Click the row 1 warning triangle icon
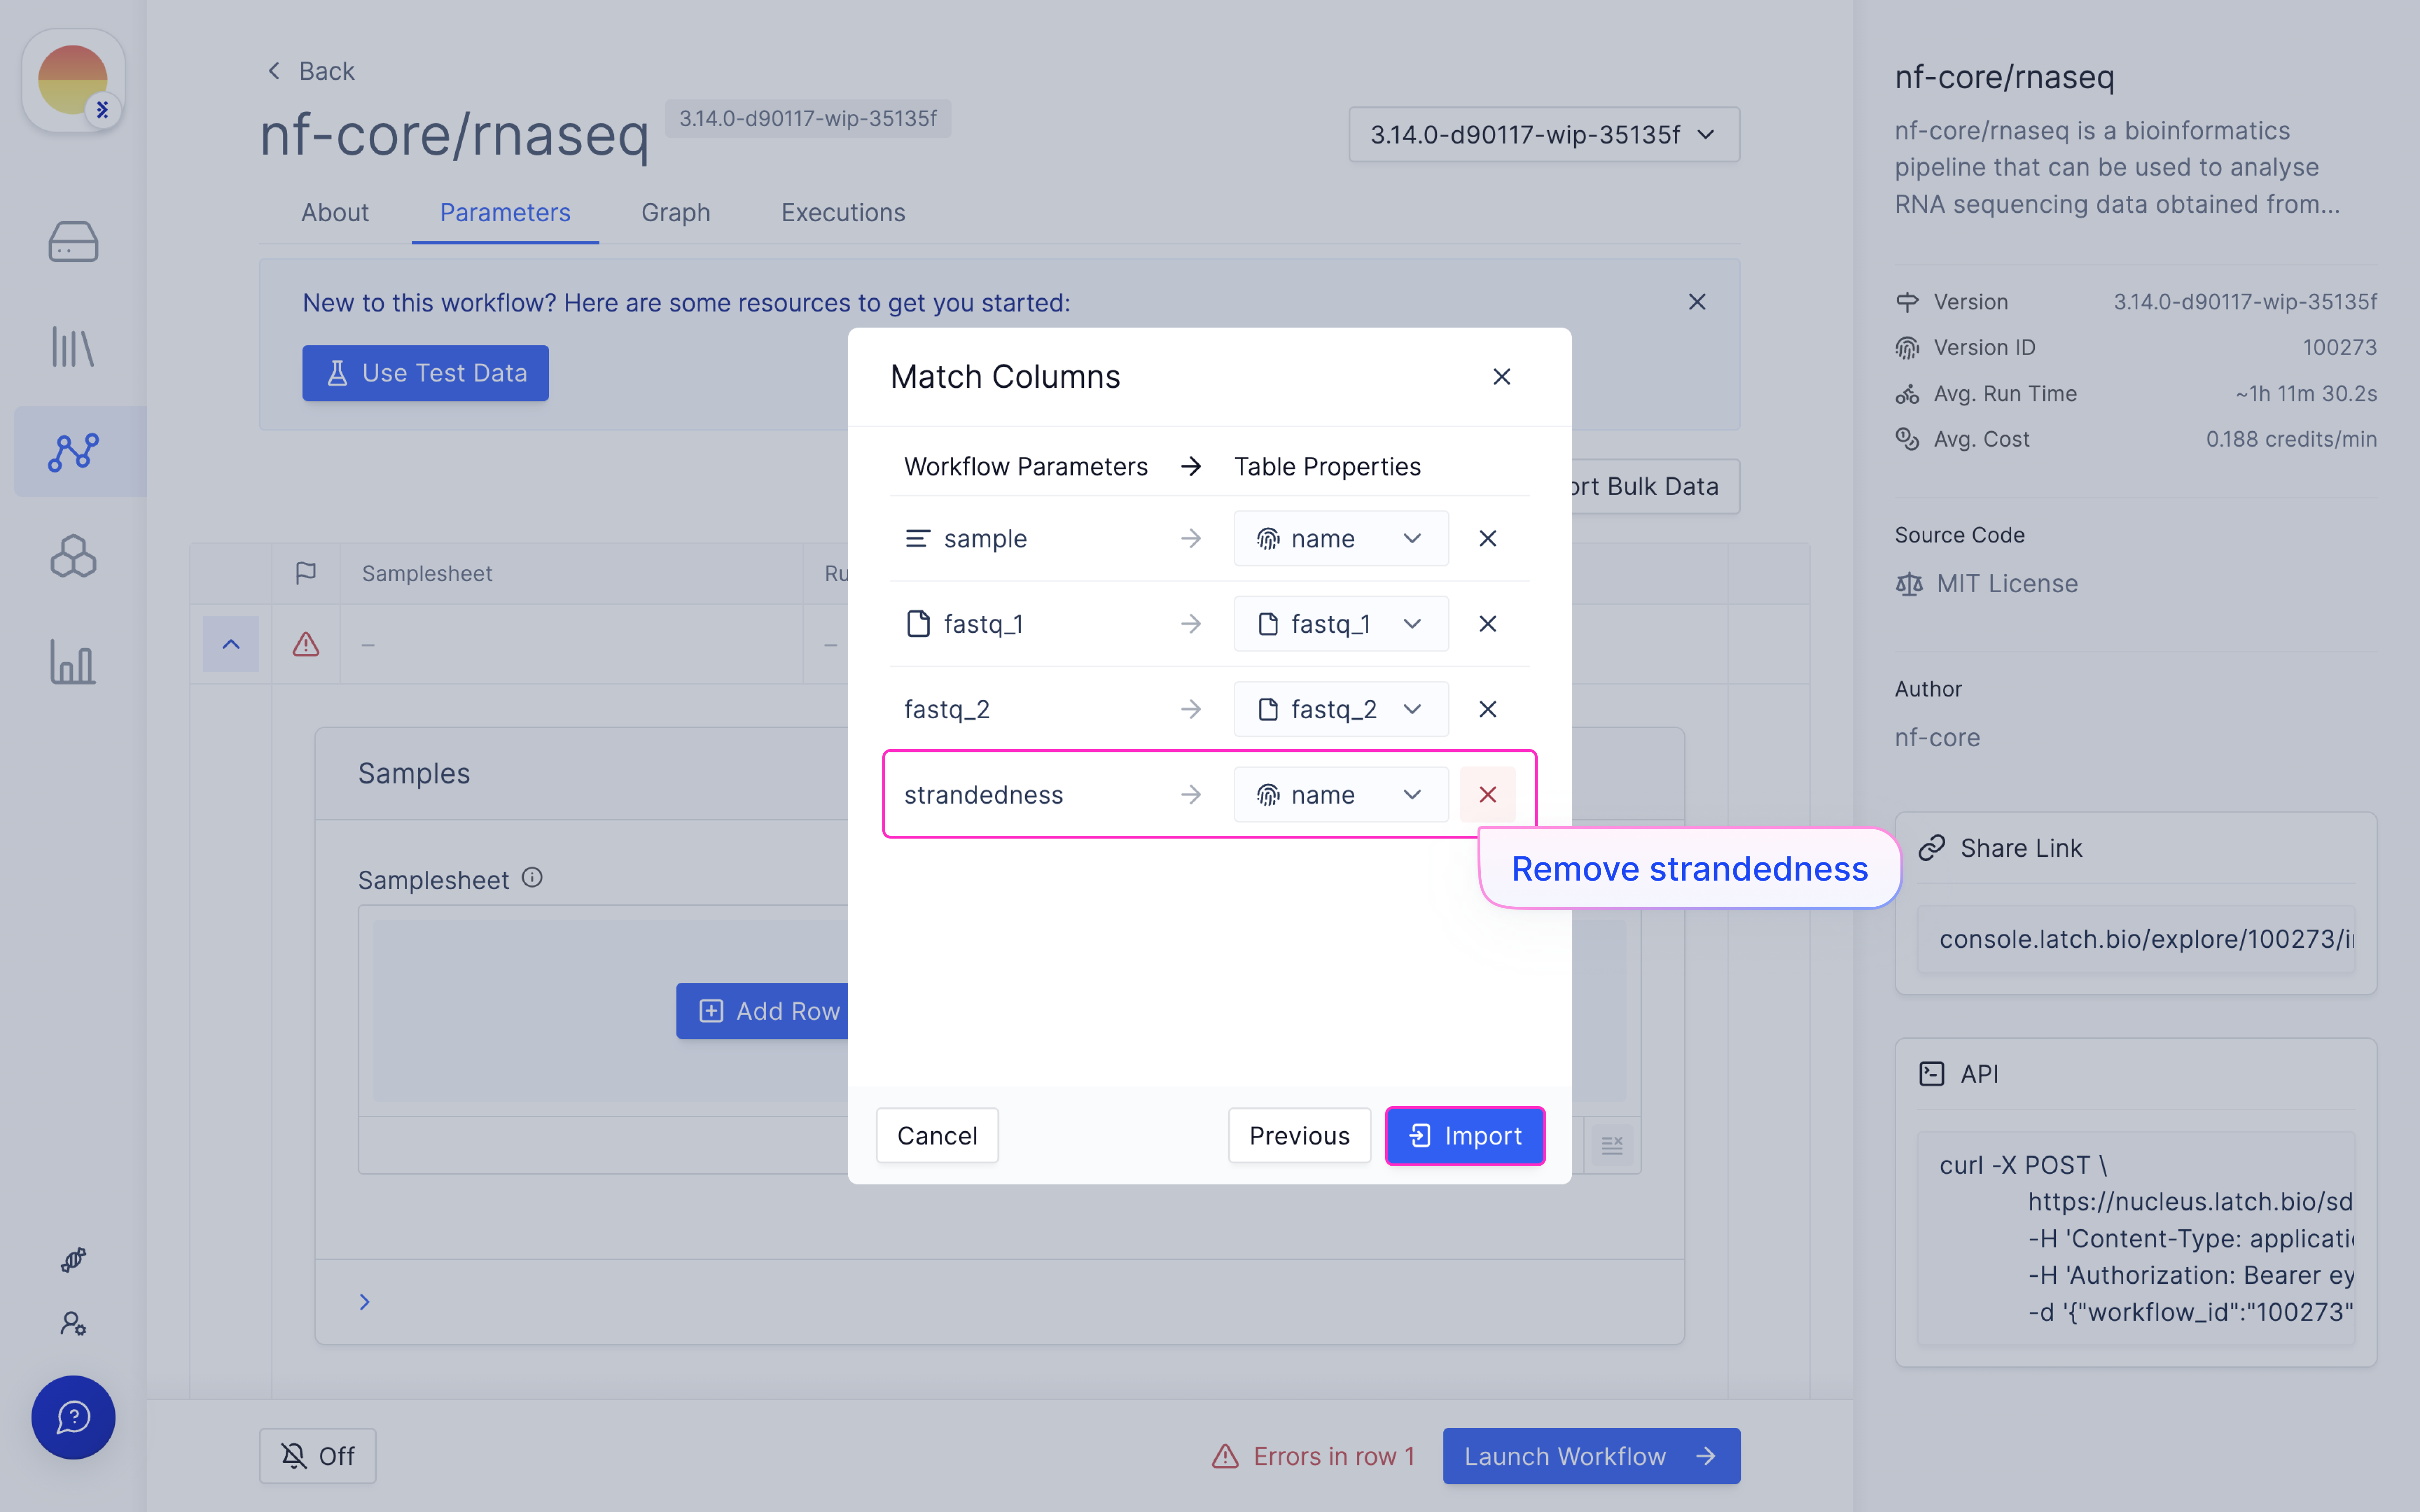2420x1512 pixels. [306, 644]
